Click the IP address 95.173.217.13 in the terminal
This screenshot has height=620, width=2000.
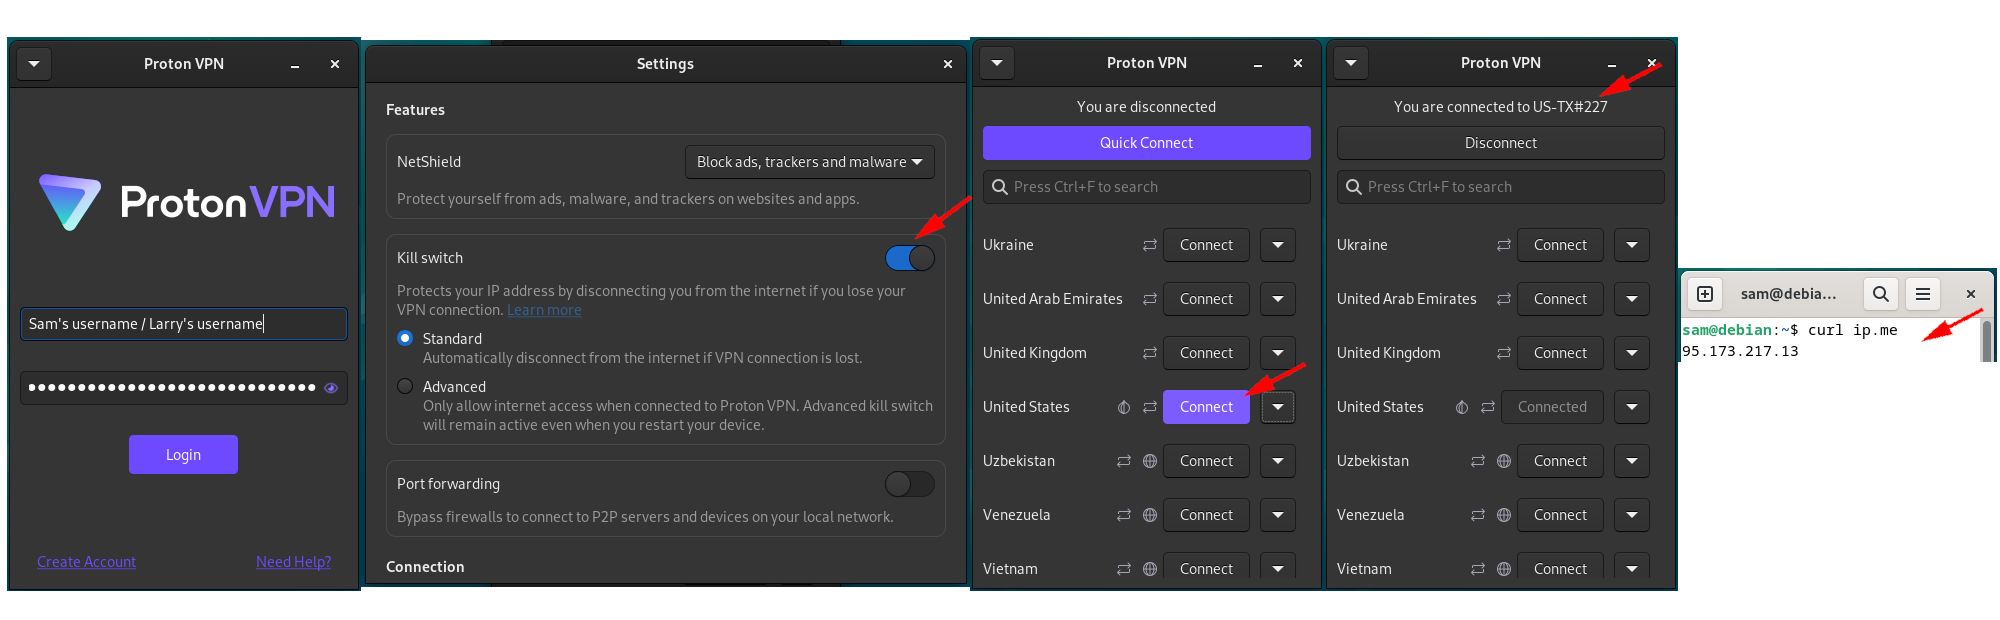(1740, 352)
